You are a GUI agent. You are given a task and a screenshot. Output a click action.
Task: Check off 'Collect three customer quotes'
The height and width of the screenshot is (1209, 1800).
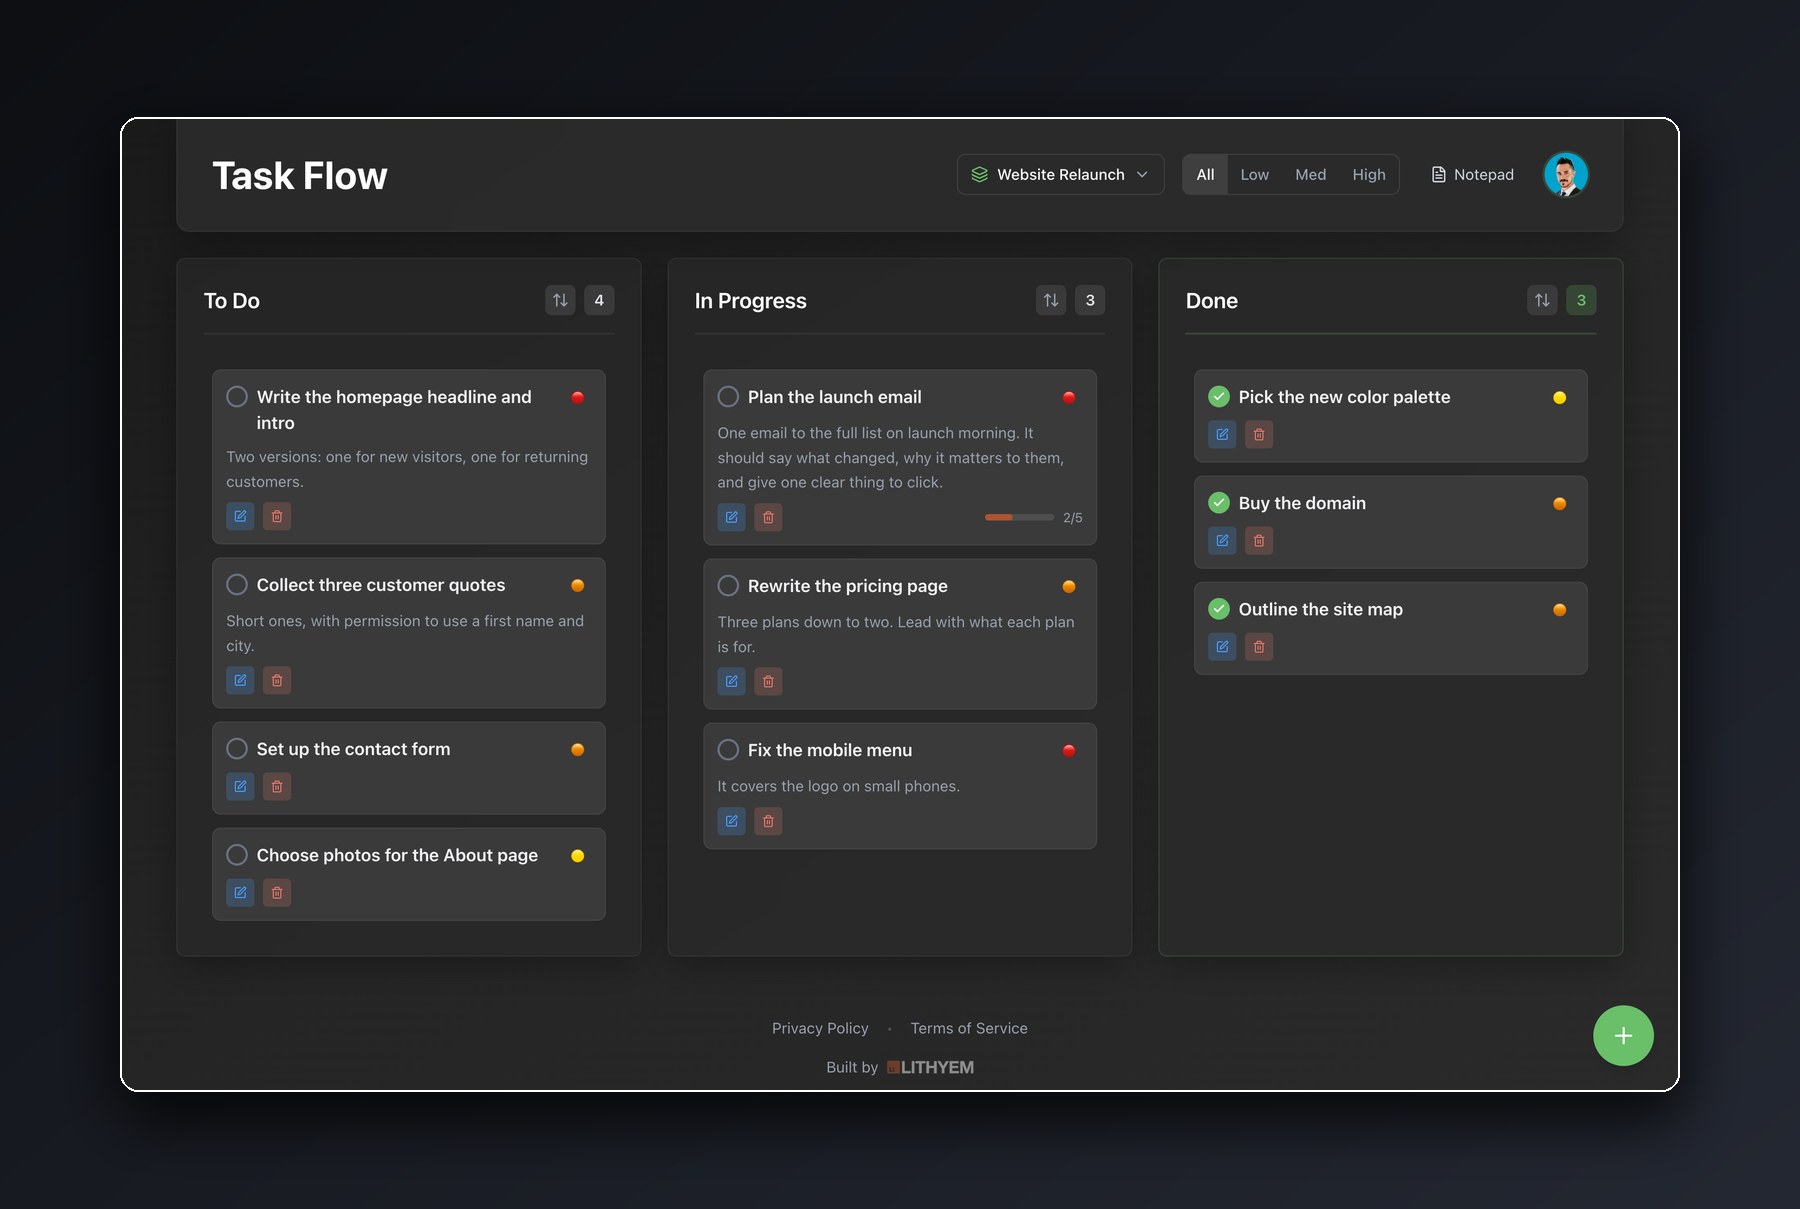237,585
